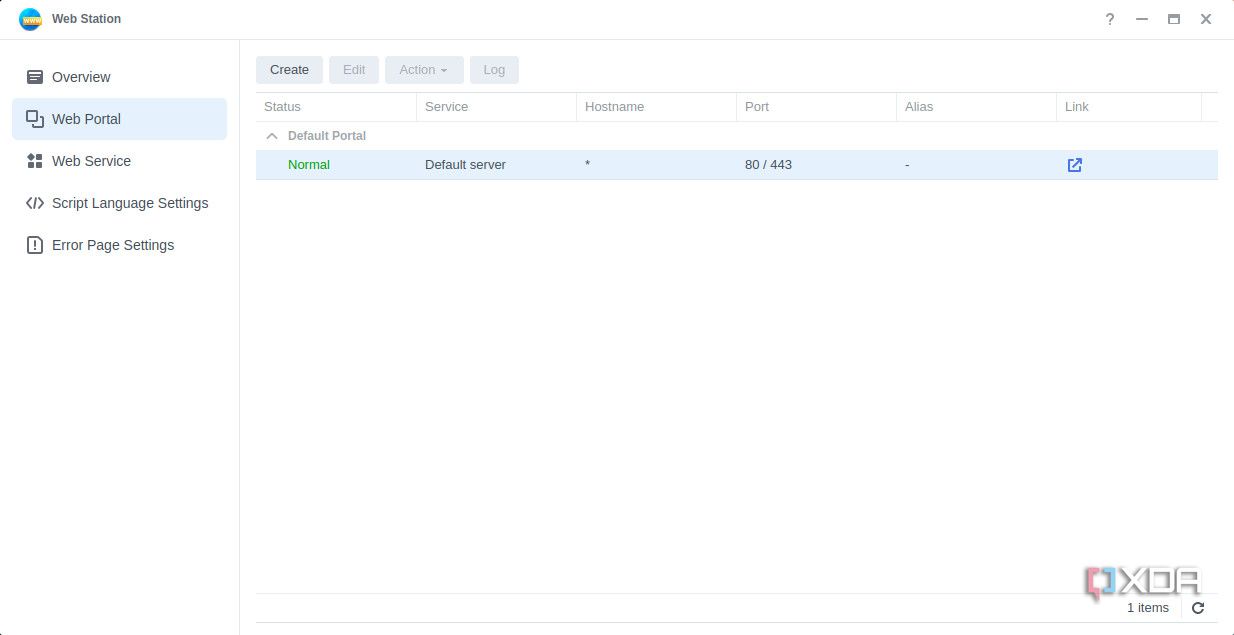Click the Hostname column header
The width and height of the screenshot is (1234, 635).
pos(614,107)
